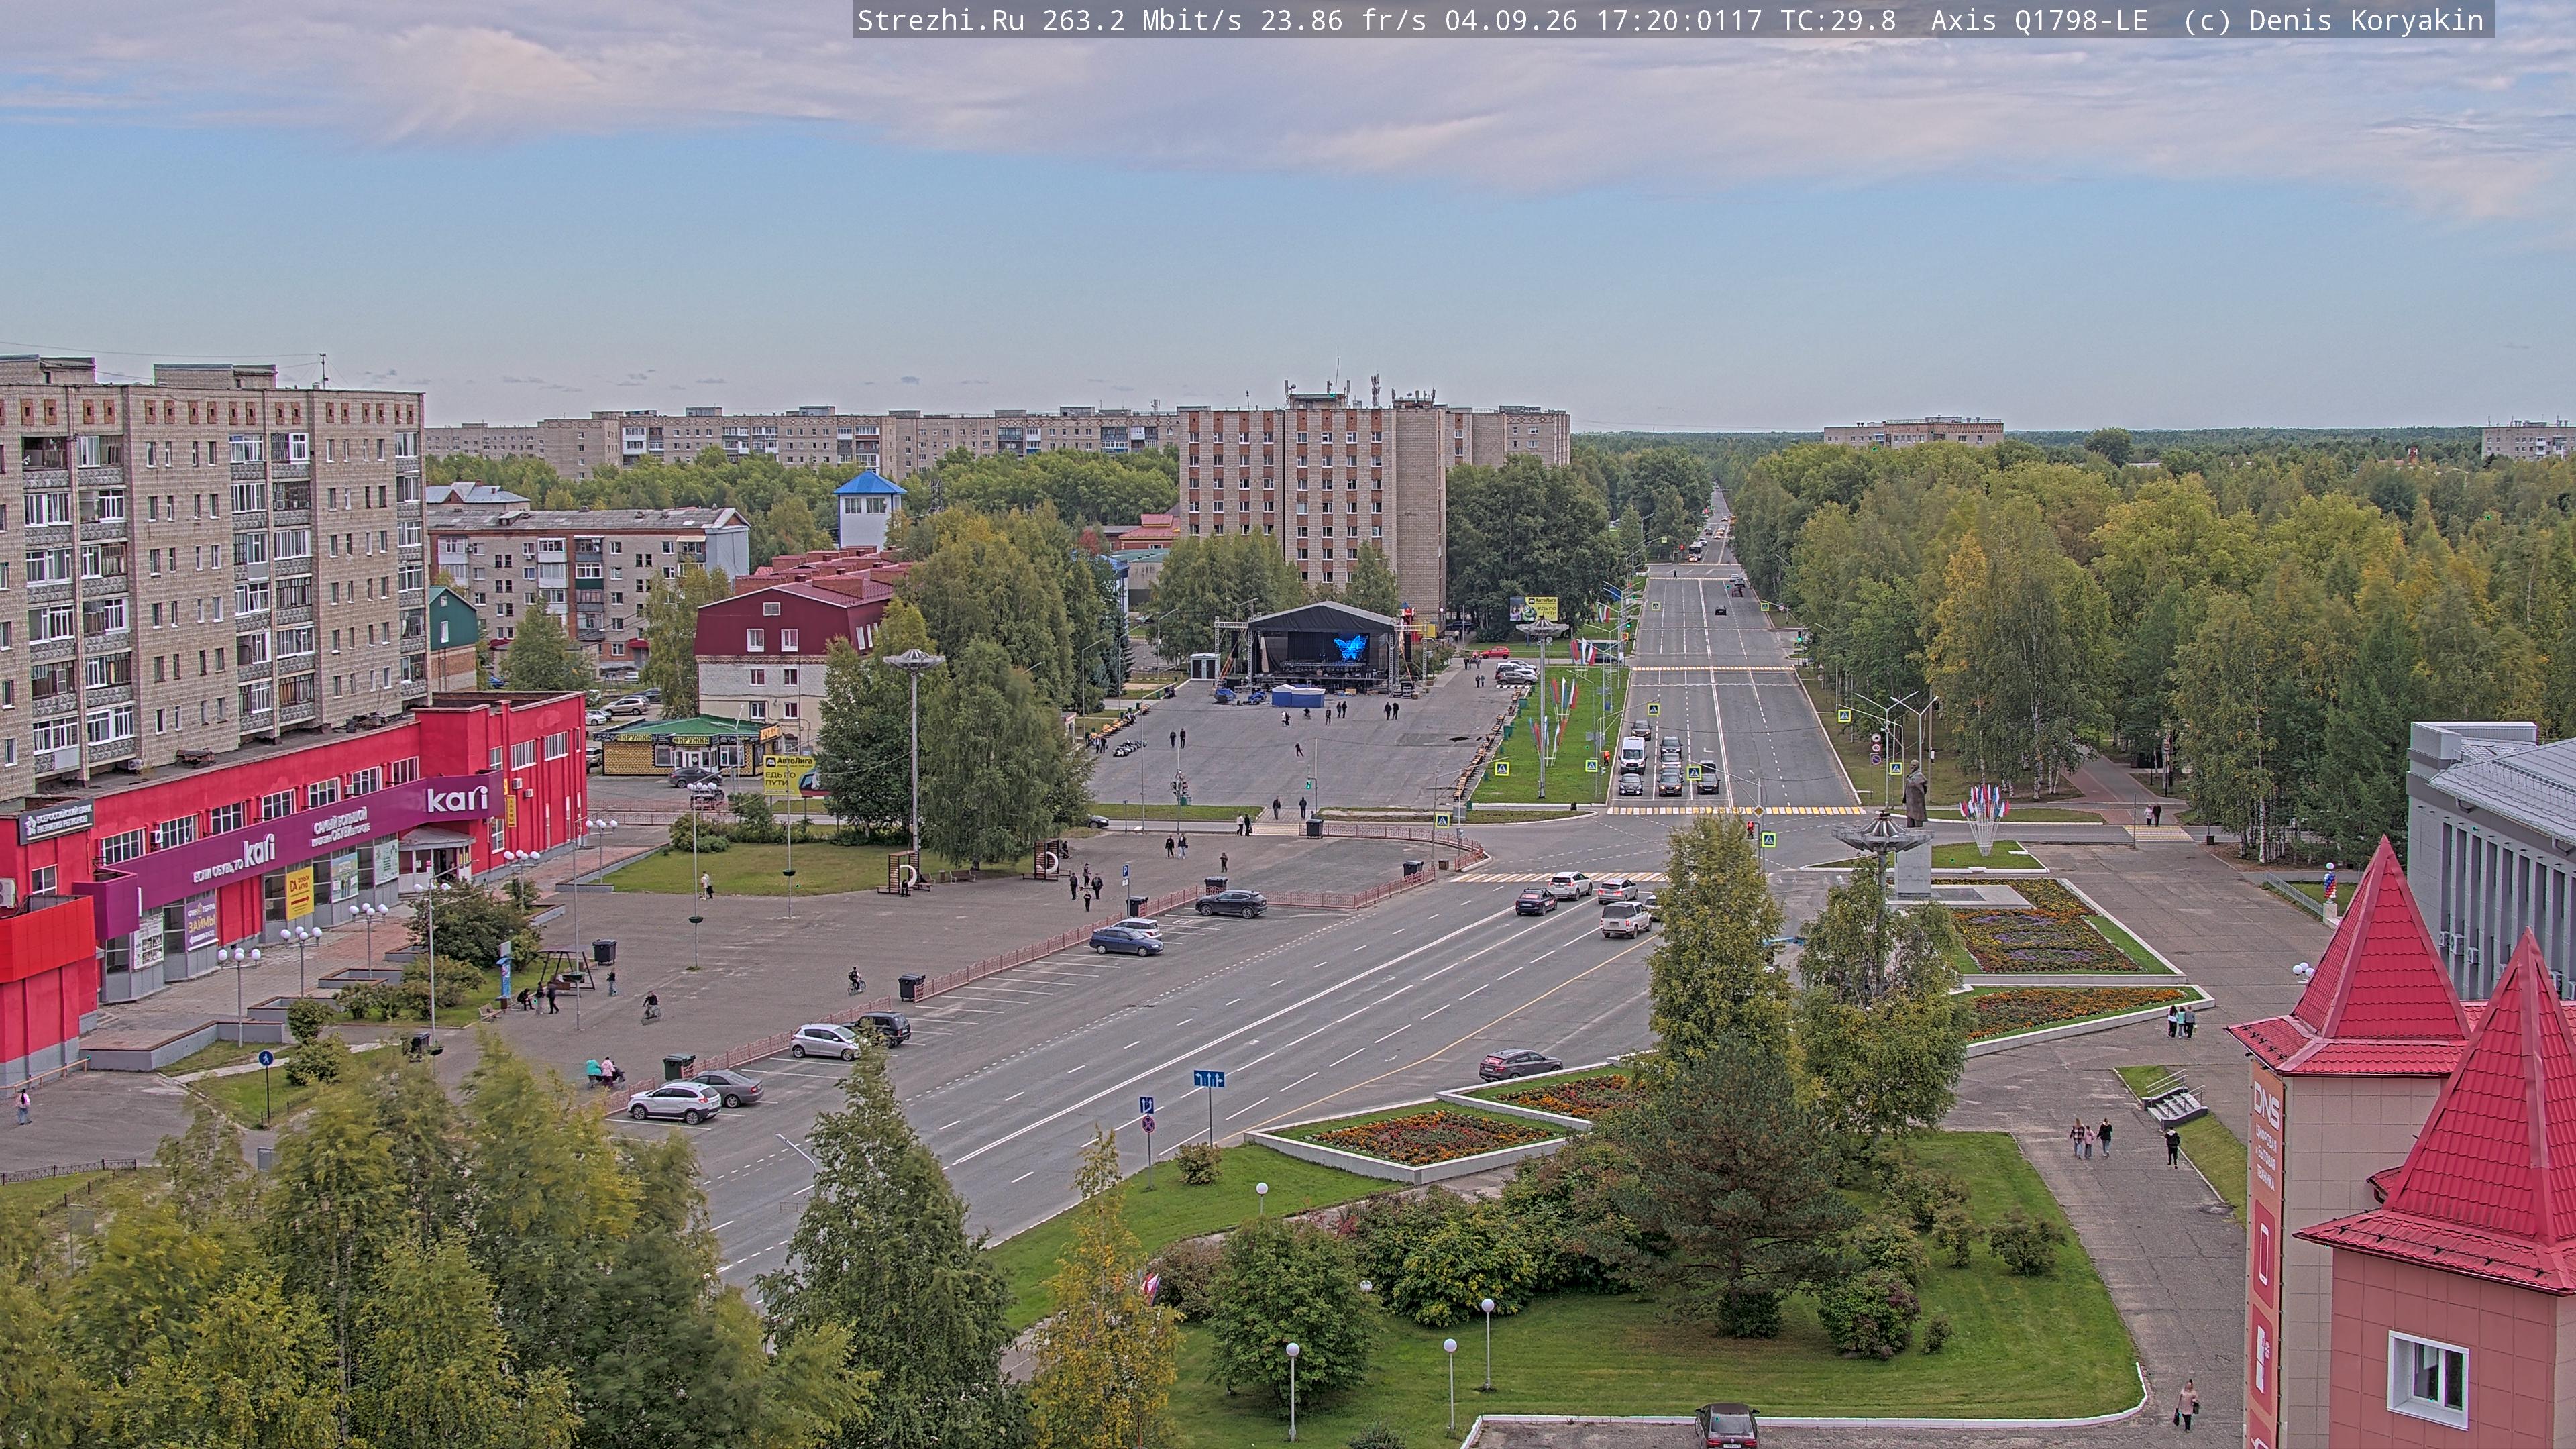Image resolution: width=2576 pixels, height=1449 pixels.
Task: Click the Axis Q1798-LE camera label
Action: coord(2039,20)
